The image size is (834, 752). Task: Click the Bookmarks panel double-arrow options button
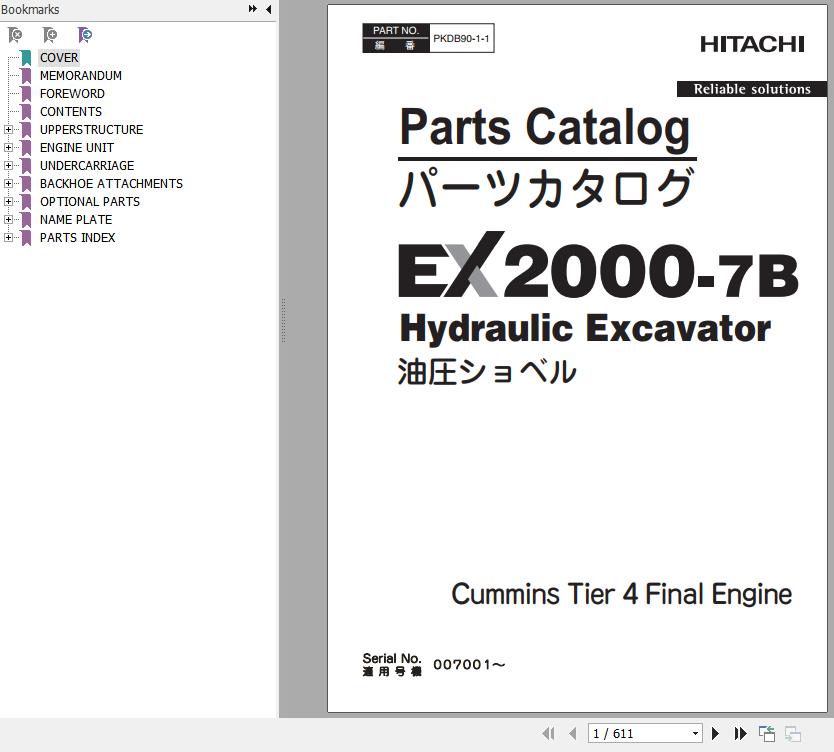253,9
